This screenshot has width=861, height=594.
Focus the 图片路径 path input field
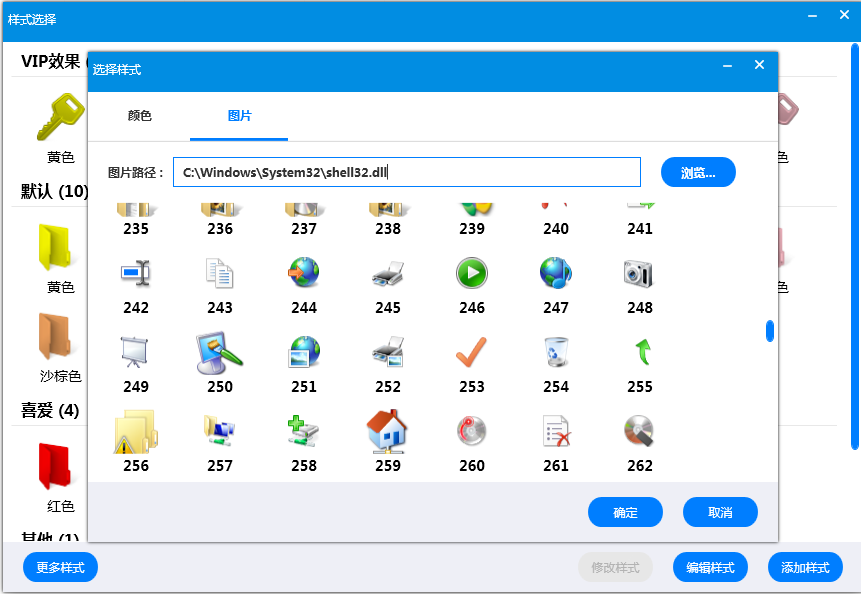click(407, 172)
